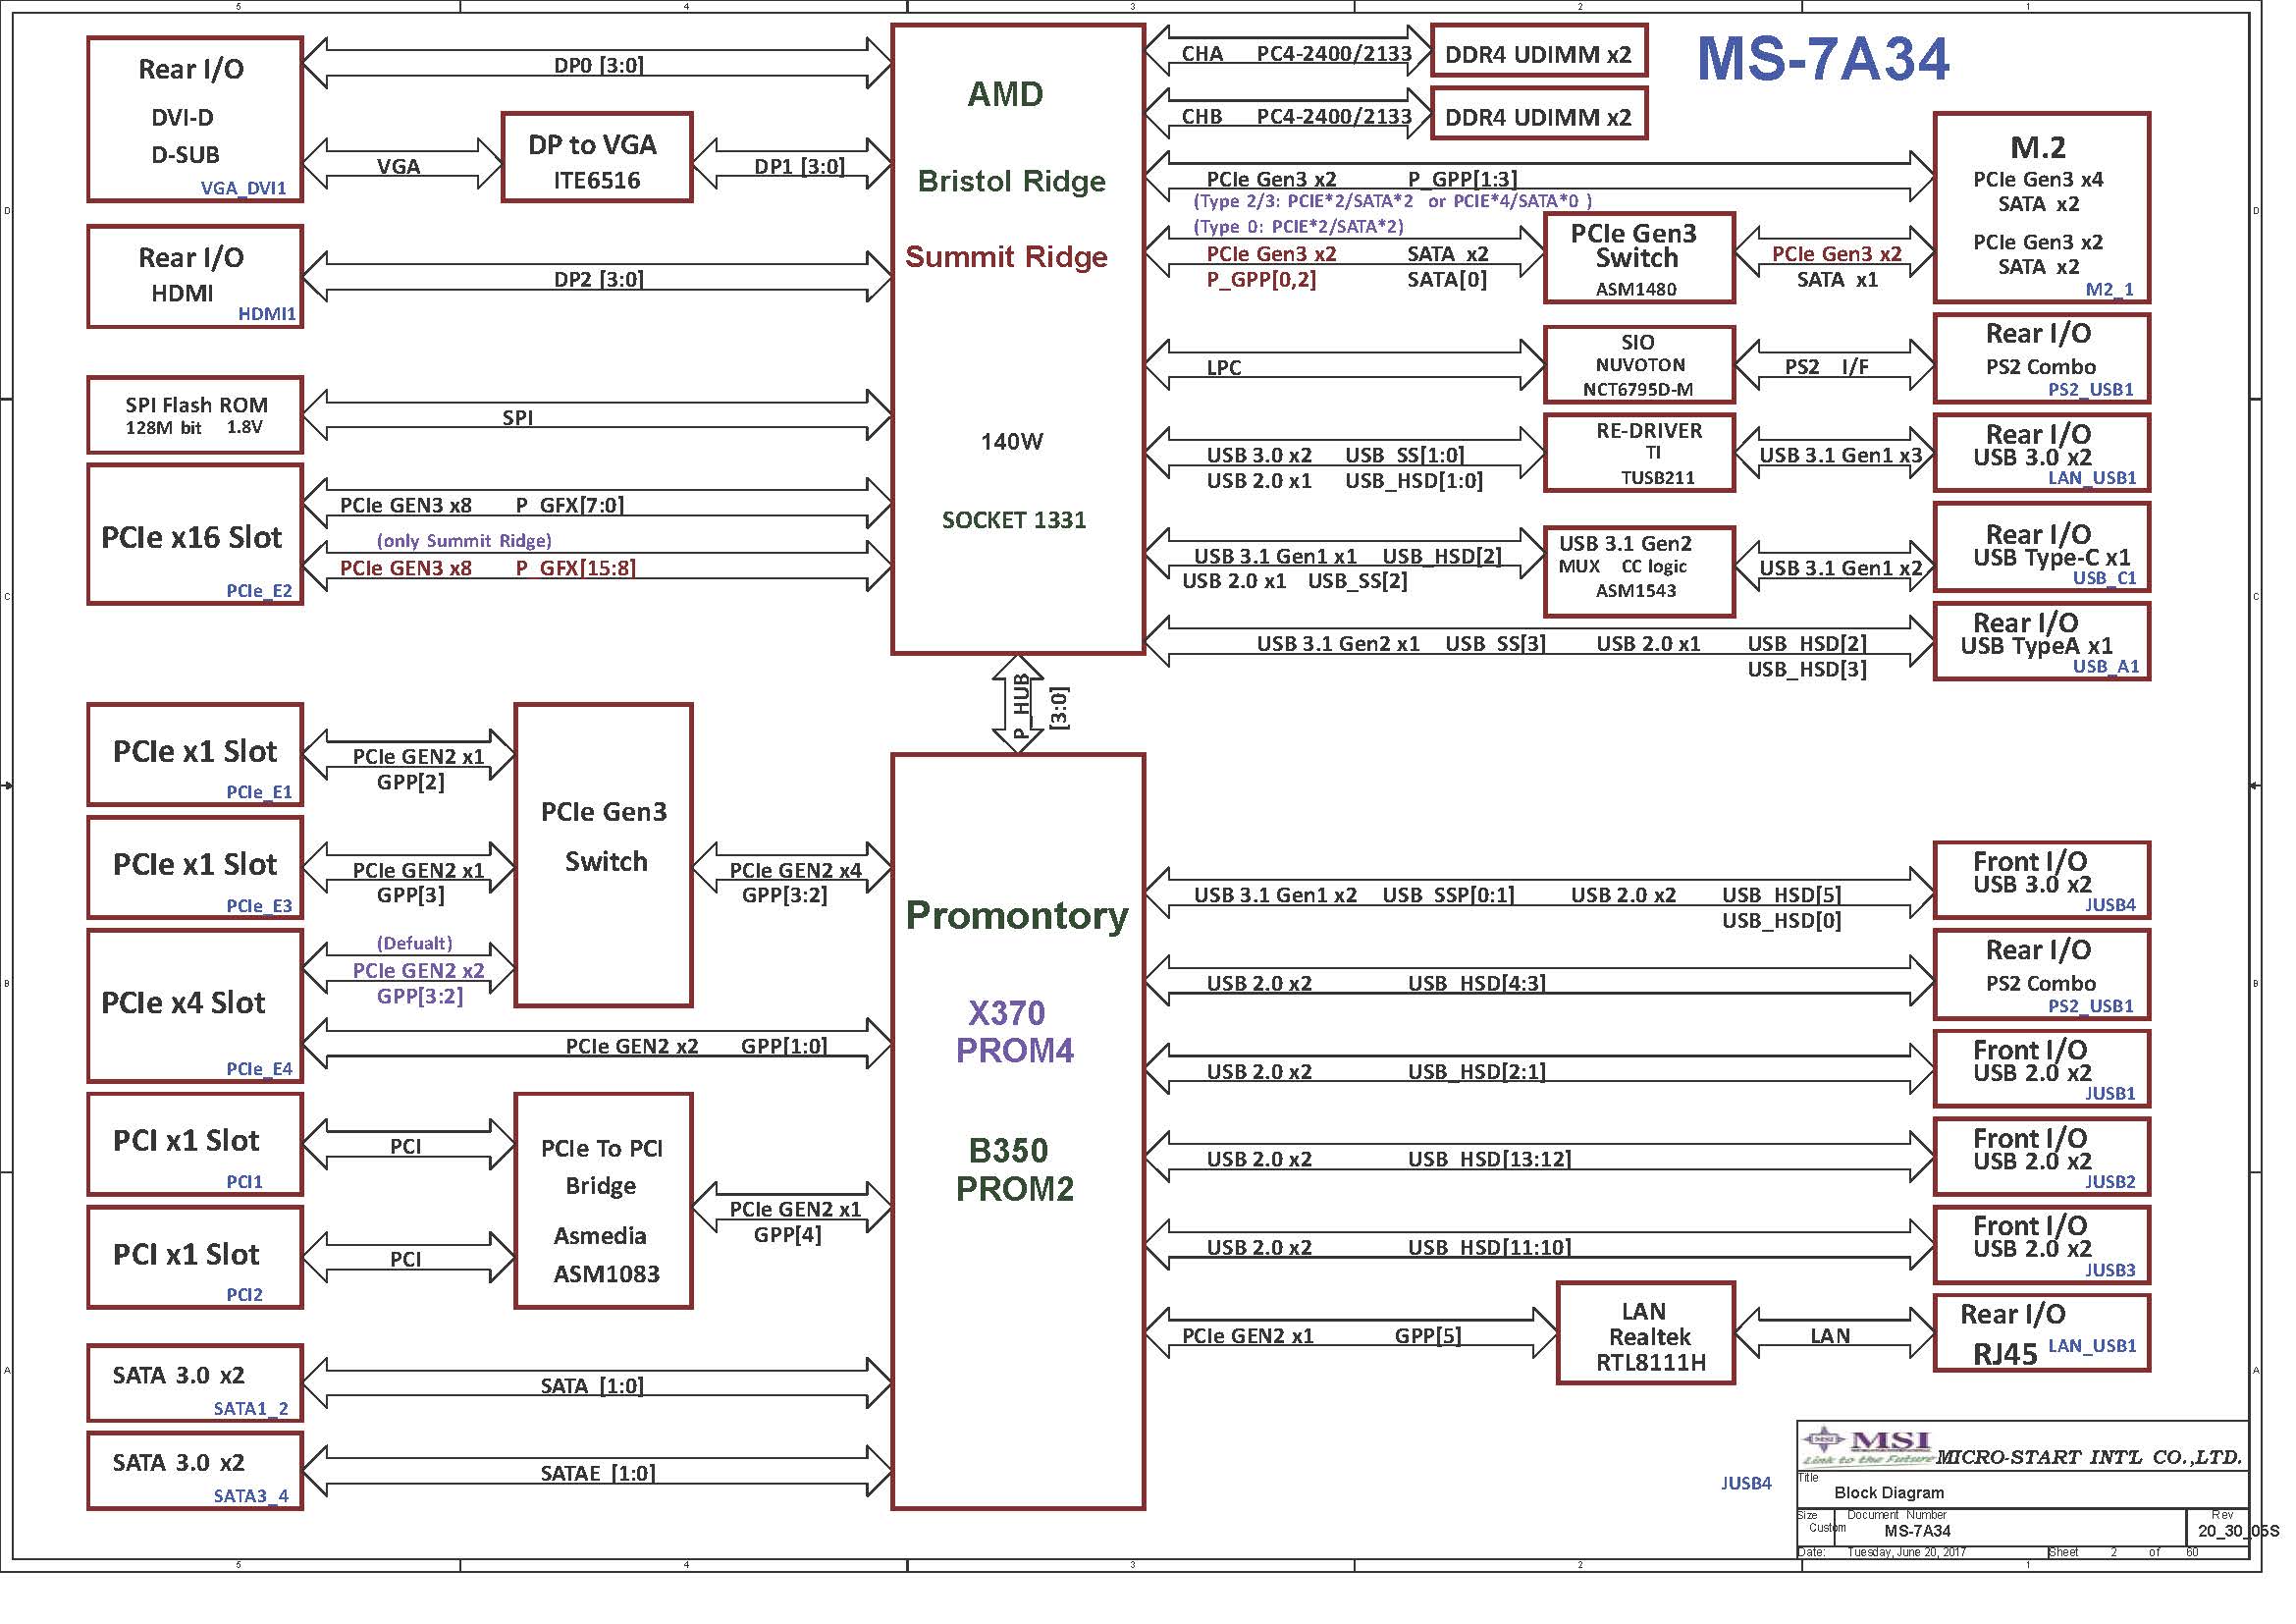Viewport: 2296px width, 1624px height.
Task: Click the AMD Bristol Ridge CPU block
Action: tap(1017, 340)
